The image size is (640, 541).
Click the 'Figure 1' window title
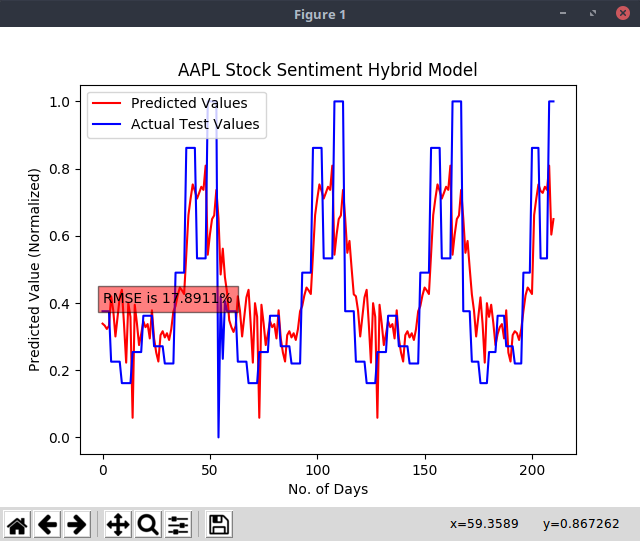pyautogui.click(x=320, y=15)
